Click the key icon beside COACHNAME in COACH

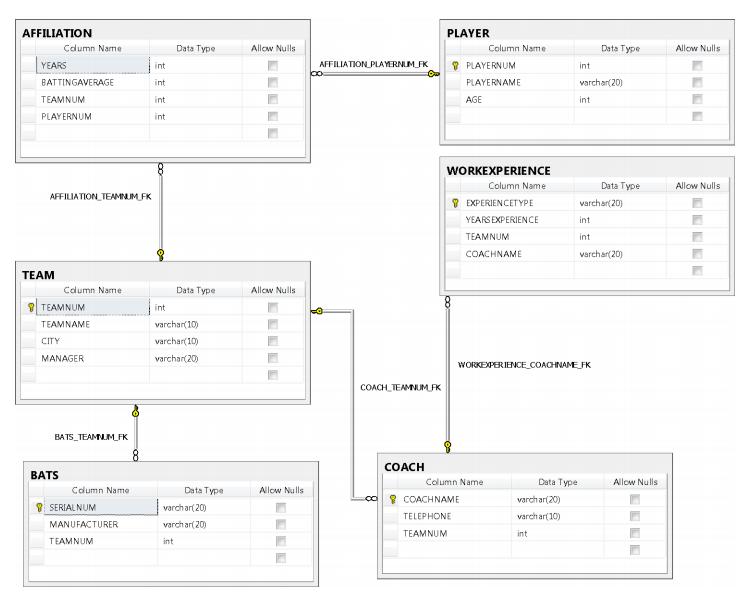click(393, 498)
